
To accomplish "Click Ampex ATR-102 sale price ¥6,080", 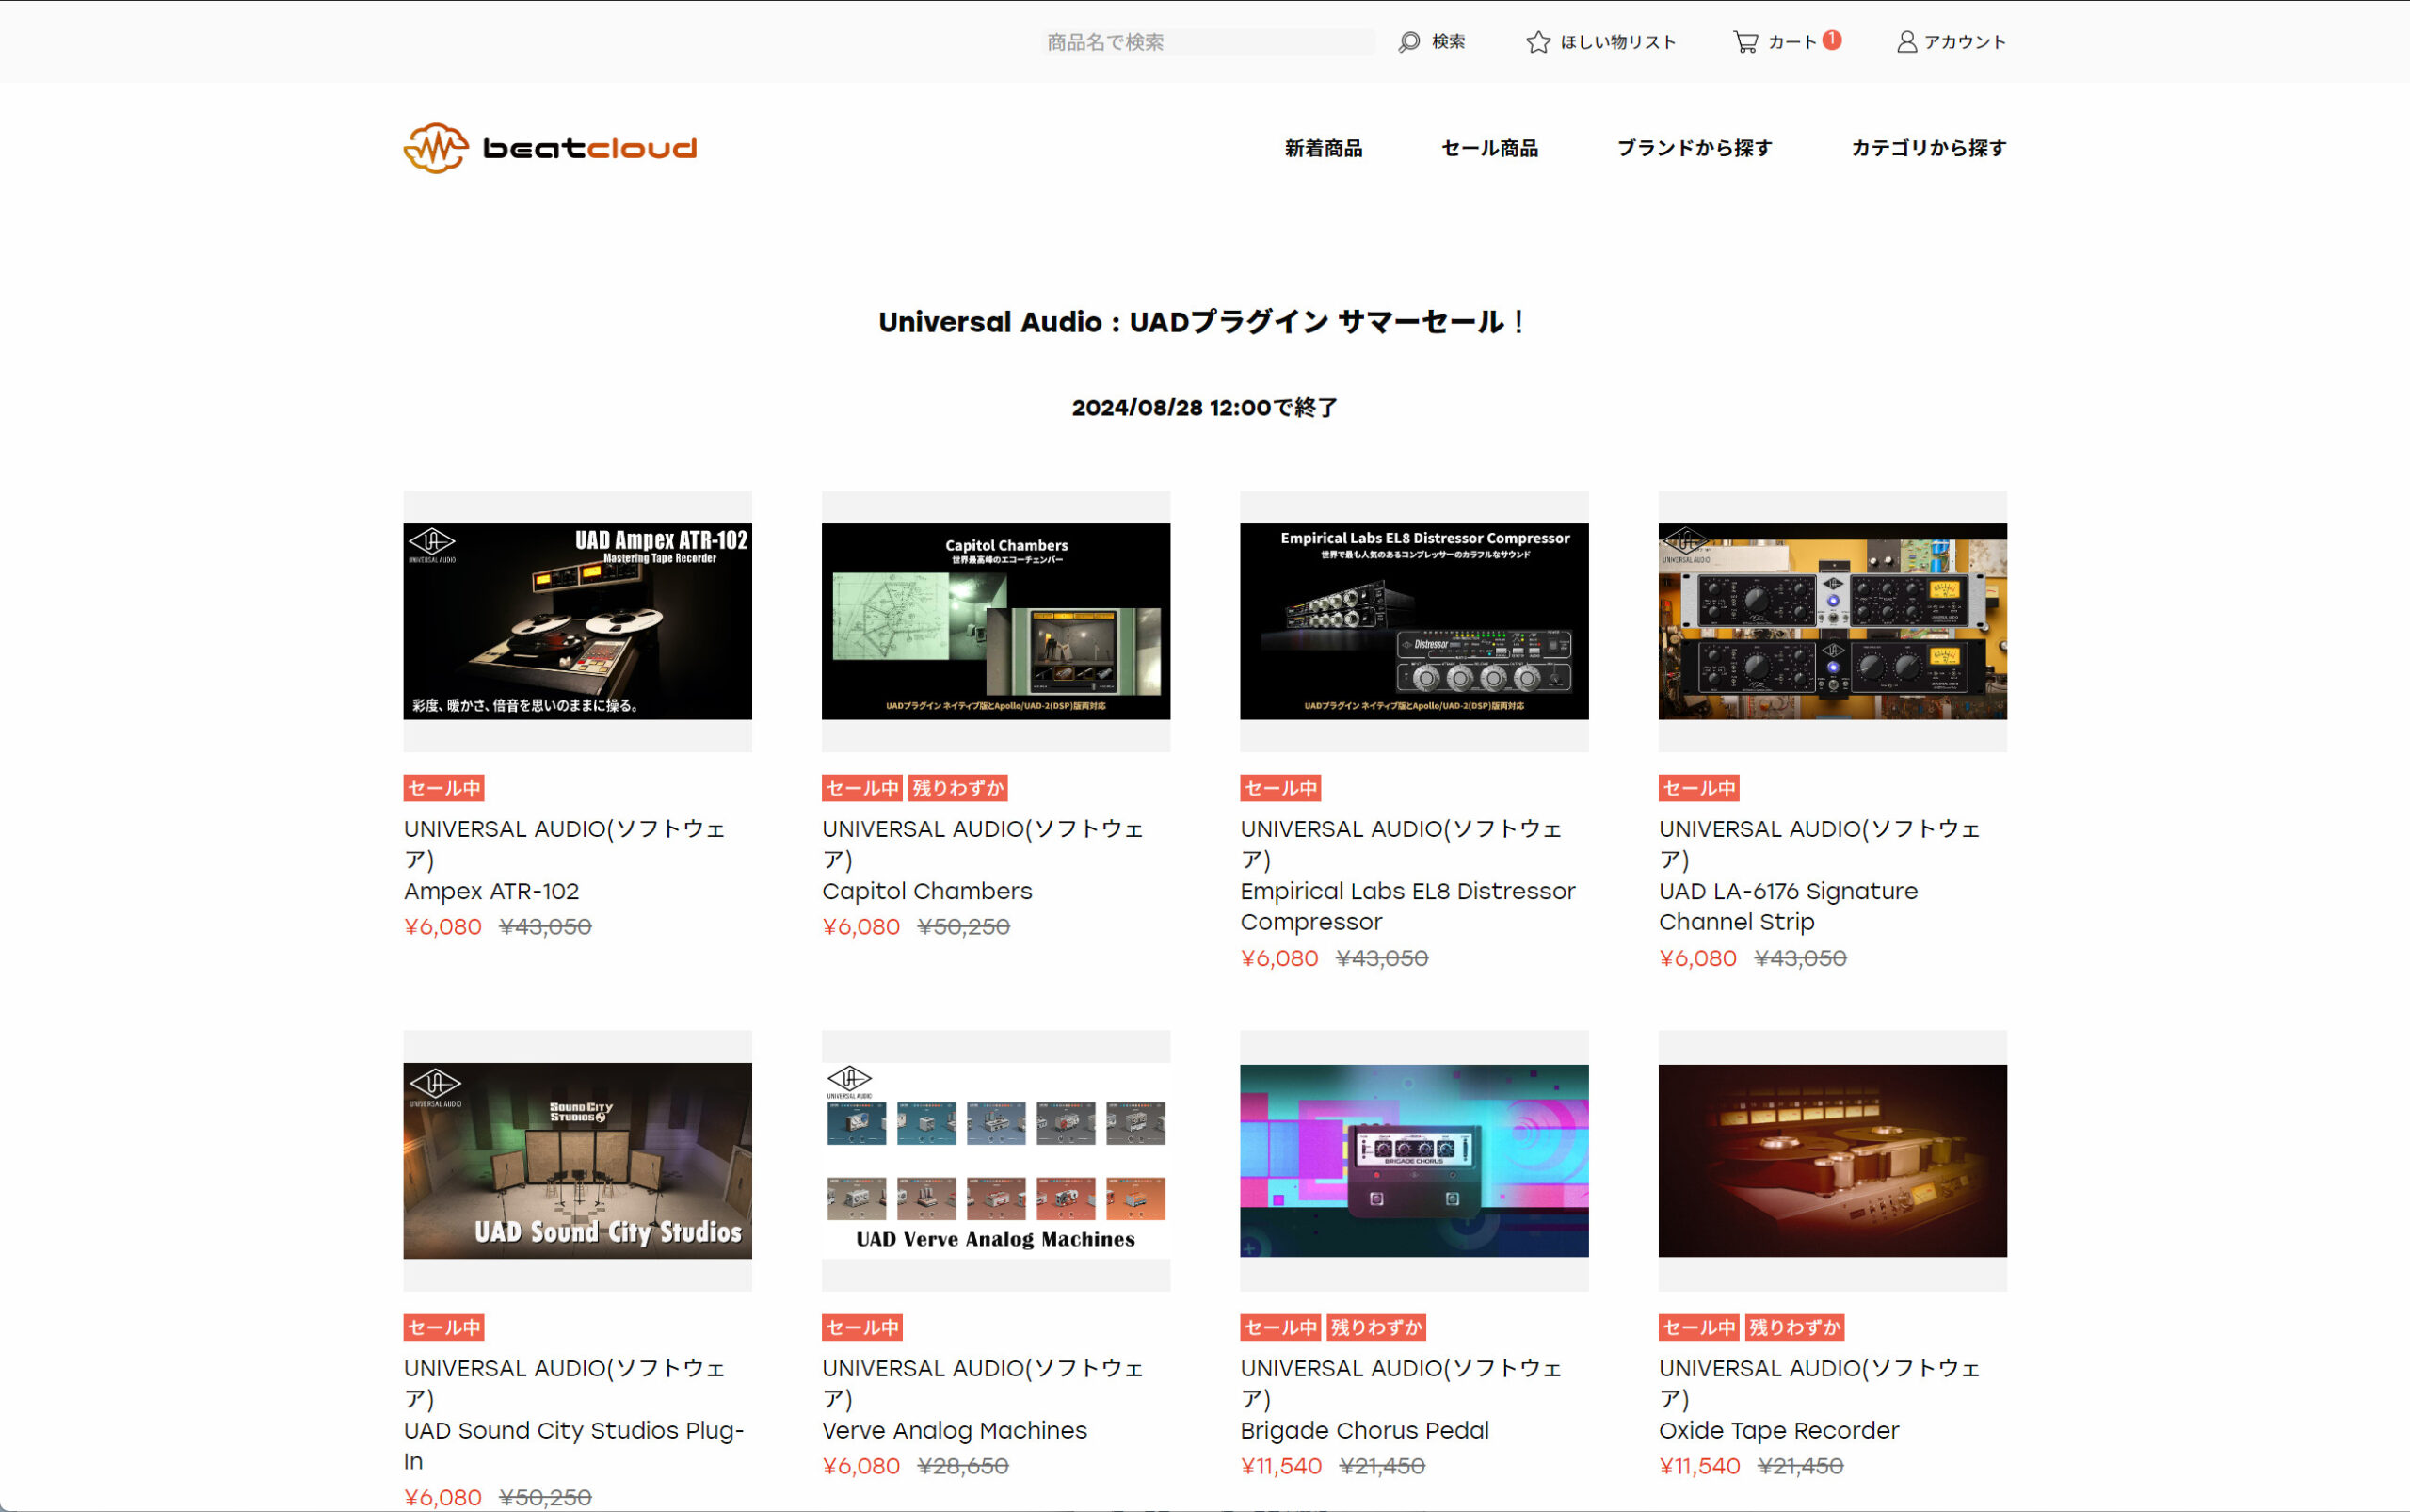I will (443, 927).
